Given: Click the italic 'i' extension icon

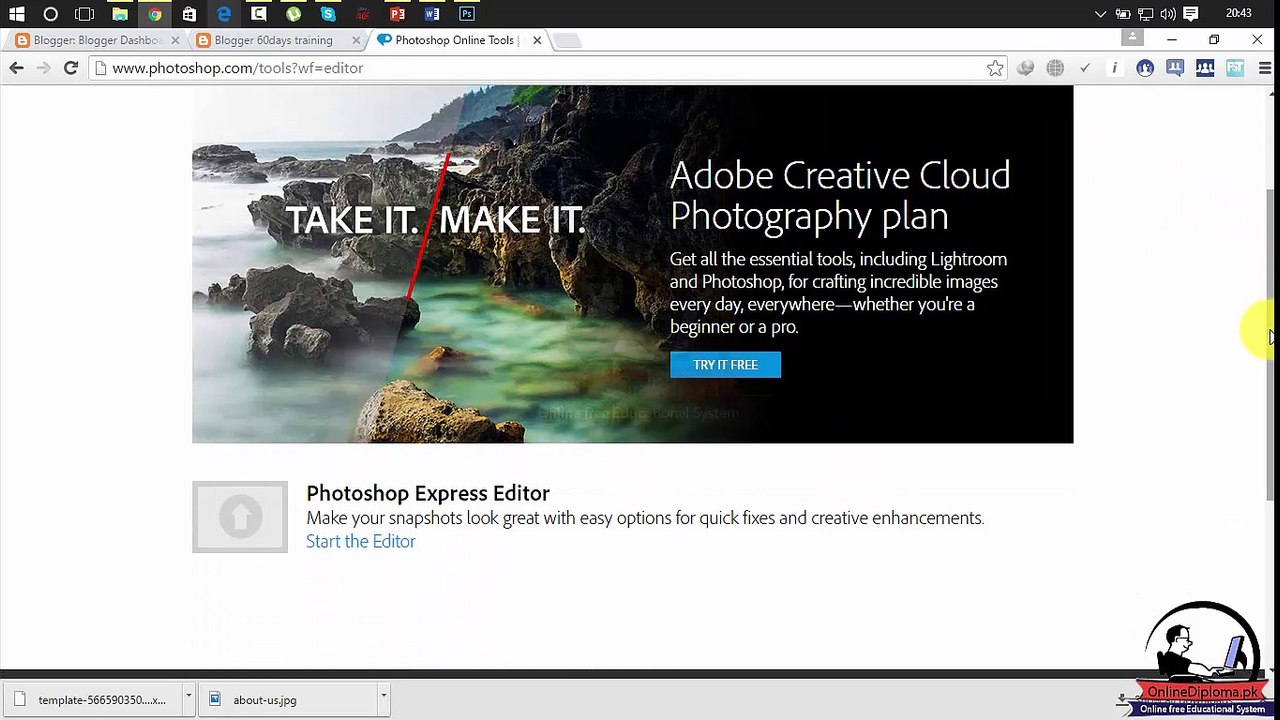Looking at the screenshot, I should click(1115, 68).
